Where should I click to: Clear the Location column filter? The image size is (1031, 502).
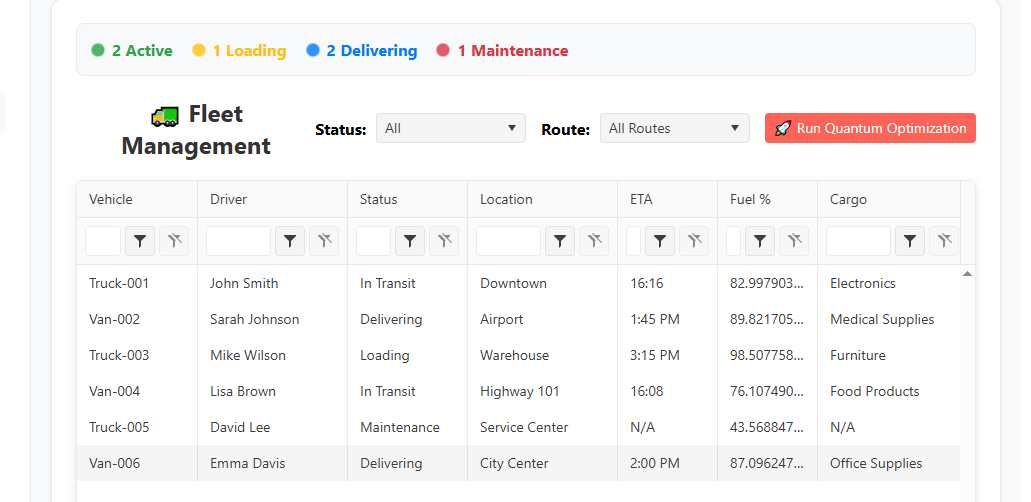594,241
